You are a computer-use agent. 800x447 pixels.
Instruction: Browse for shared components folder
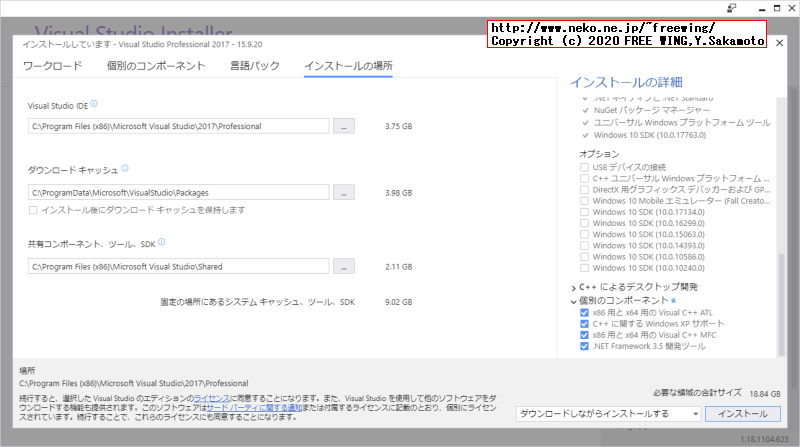(344, 266)
